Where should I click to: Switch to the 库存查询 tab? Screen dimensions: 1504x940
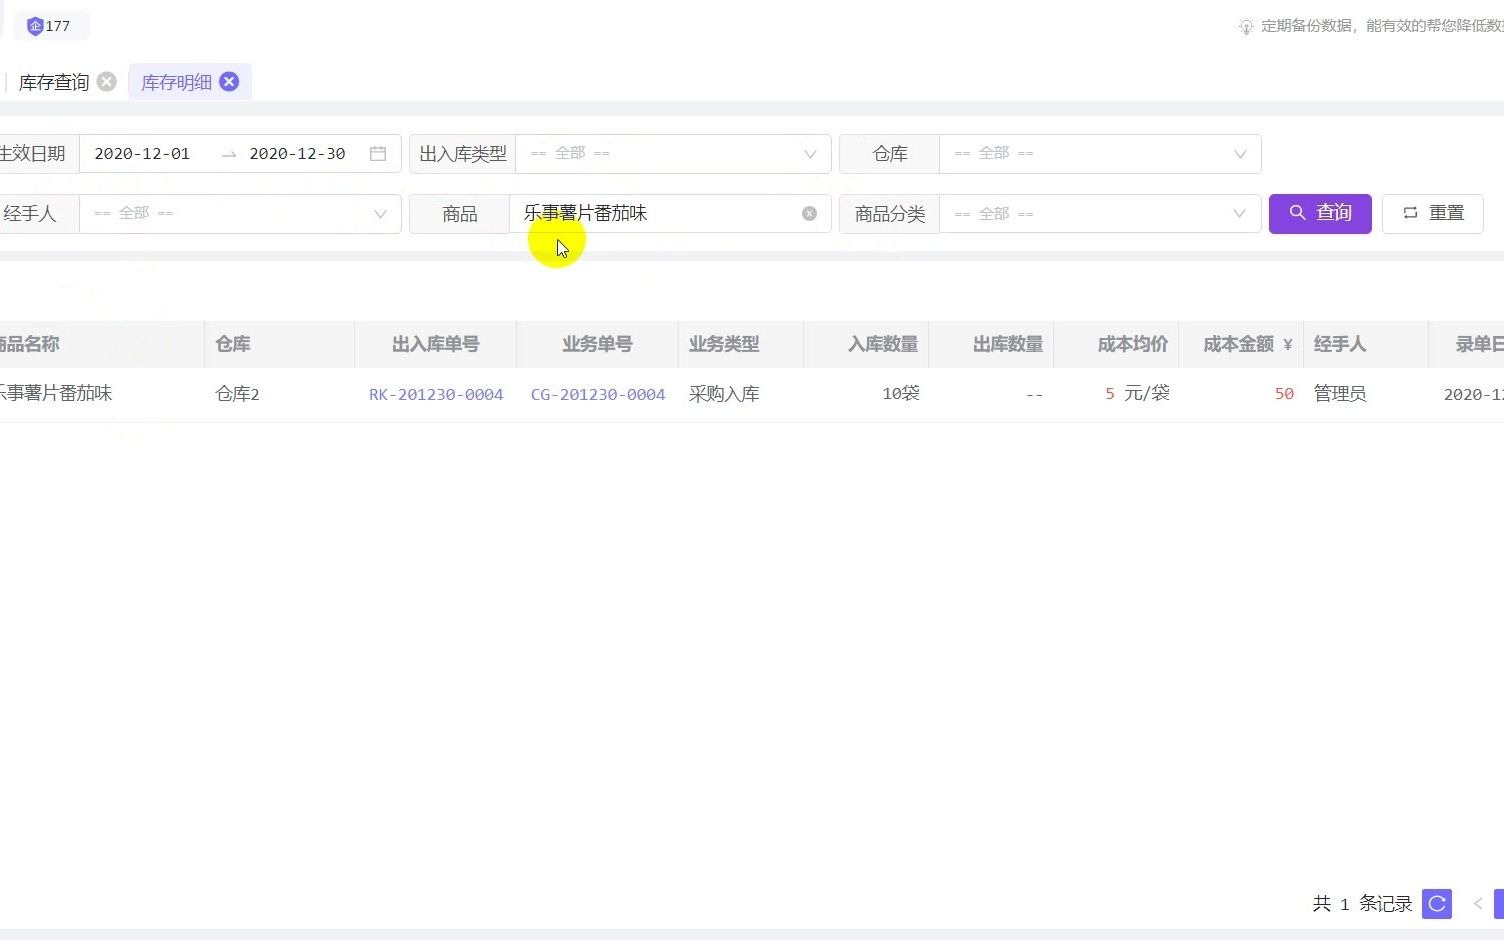tap(54, 82)
